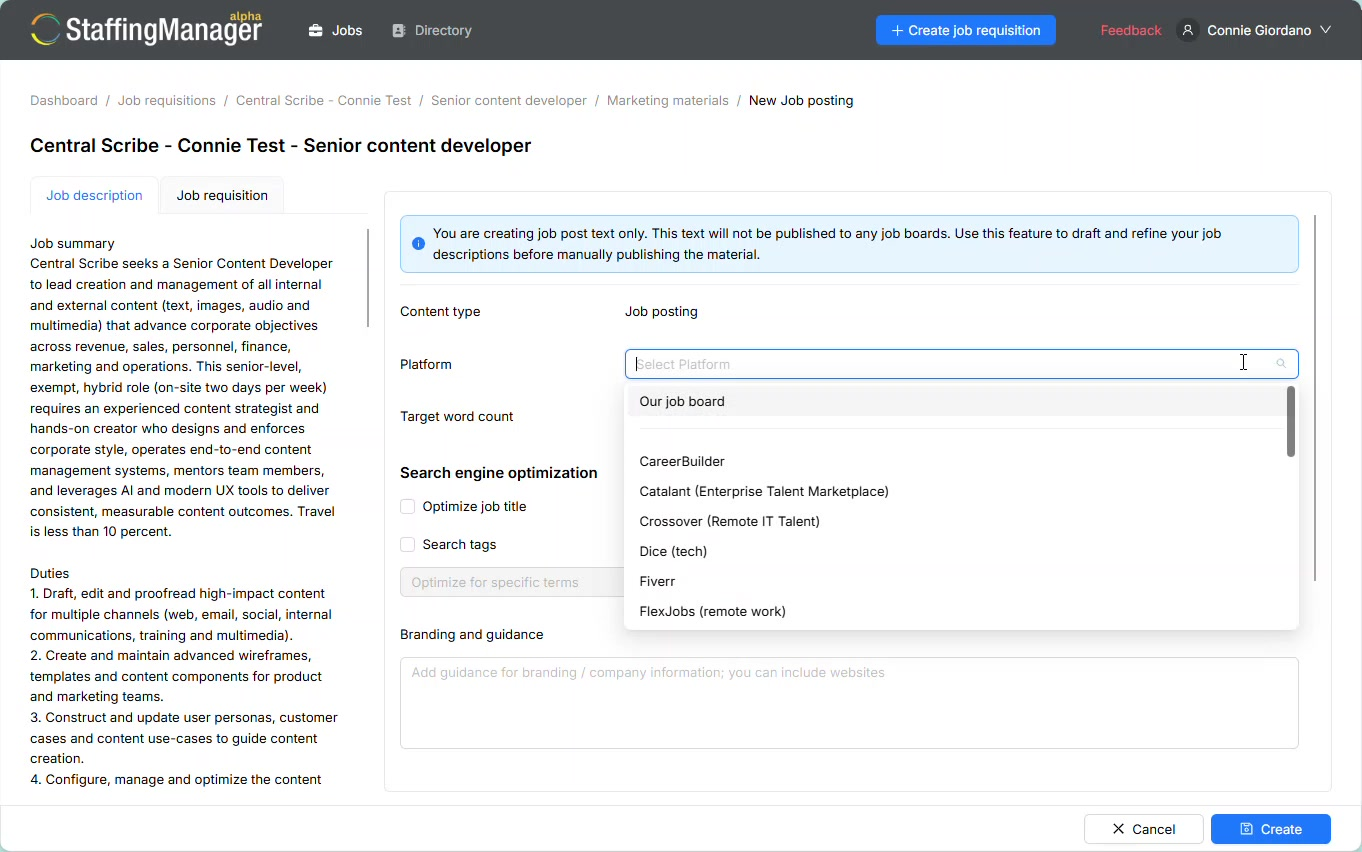Go to Dashboard breadcrumb

64,101
